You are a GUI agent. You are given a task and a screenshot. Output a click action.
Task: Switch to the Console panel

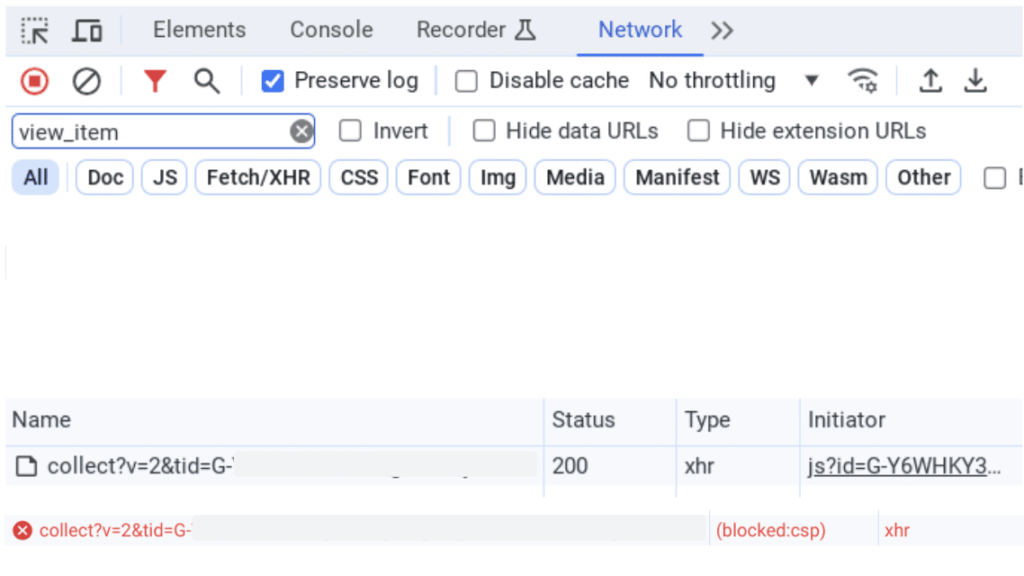330,30
